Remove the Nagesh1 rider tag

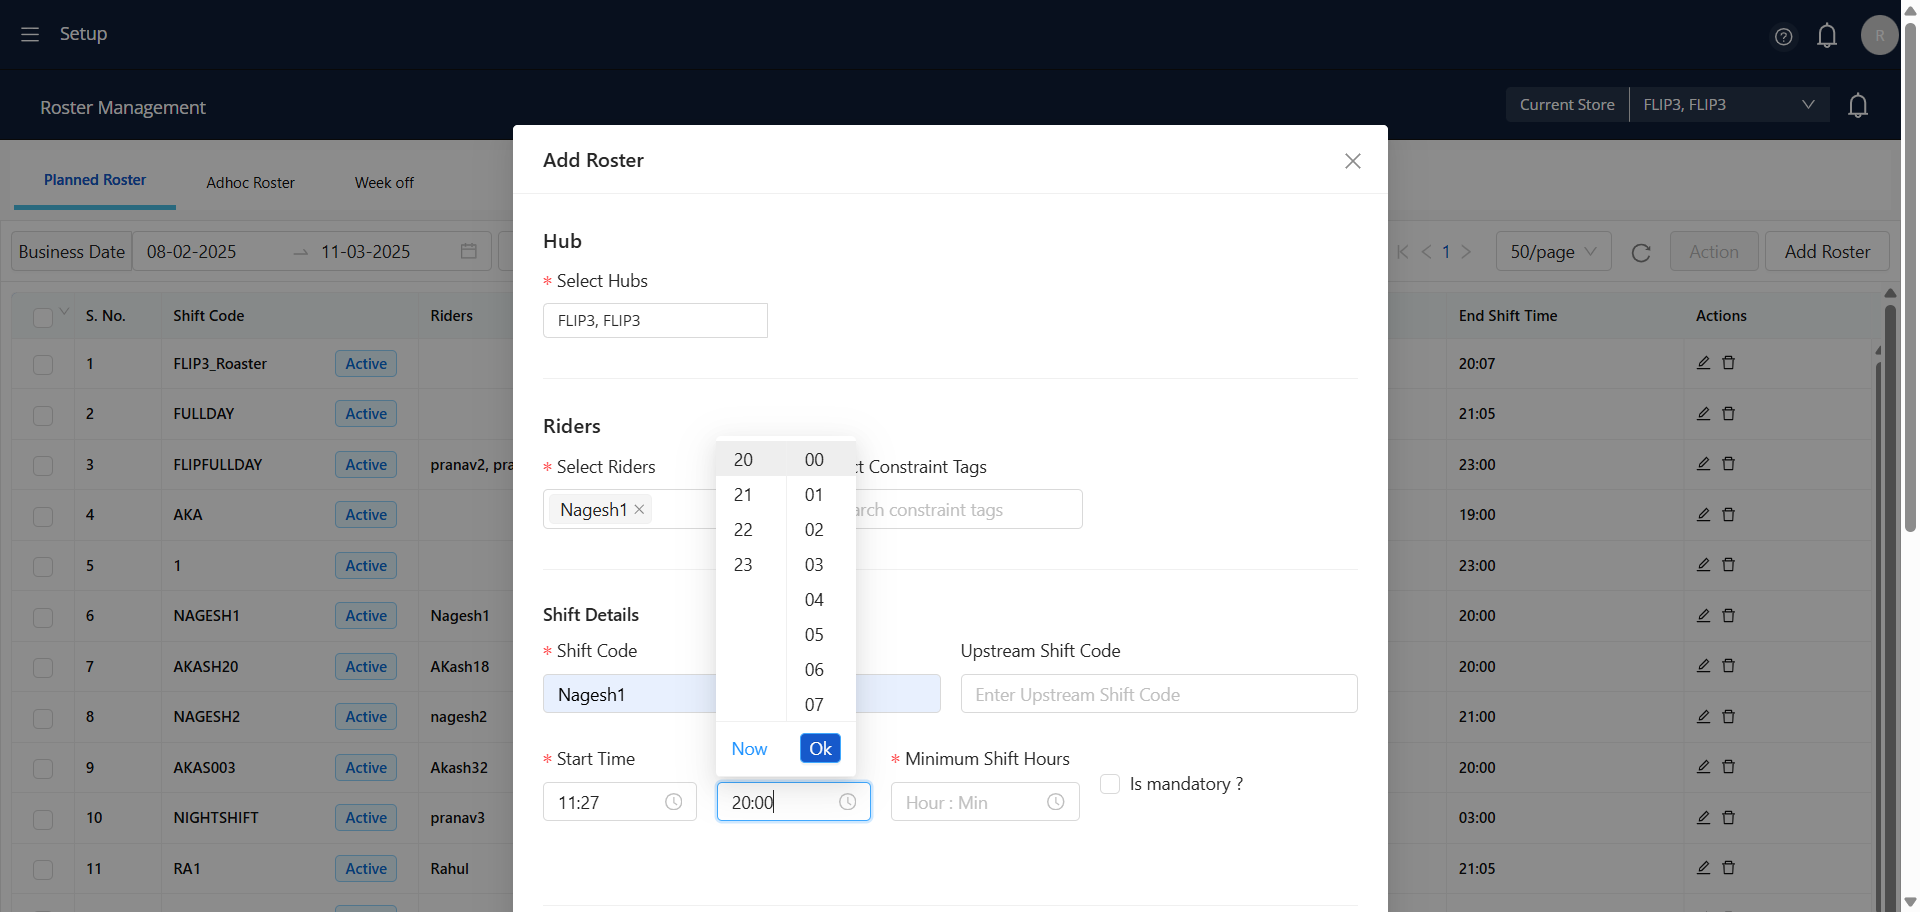639,510
